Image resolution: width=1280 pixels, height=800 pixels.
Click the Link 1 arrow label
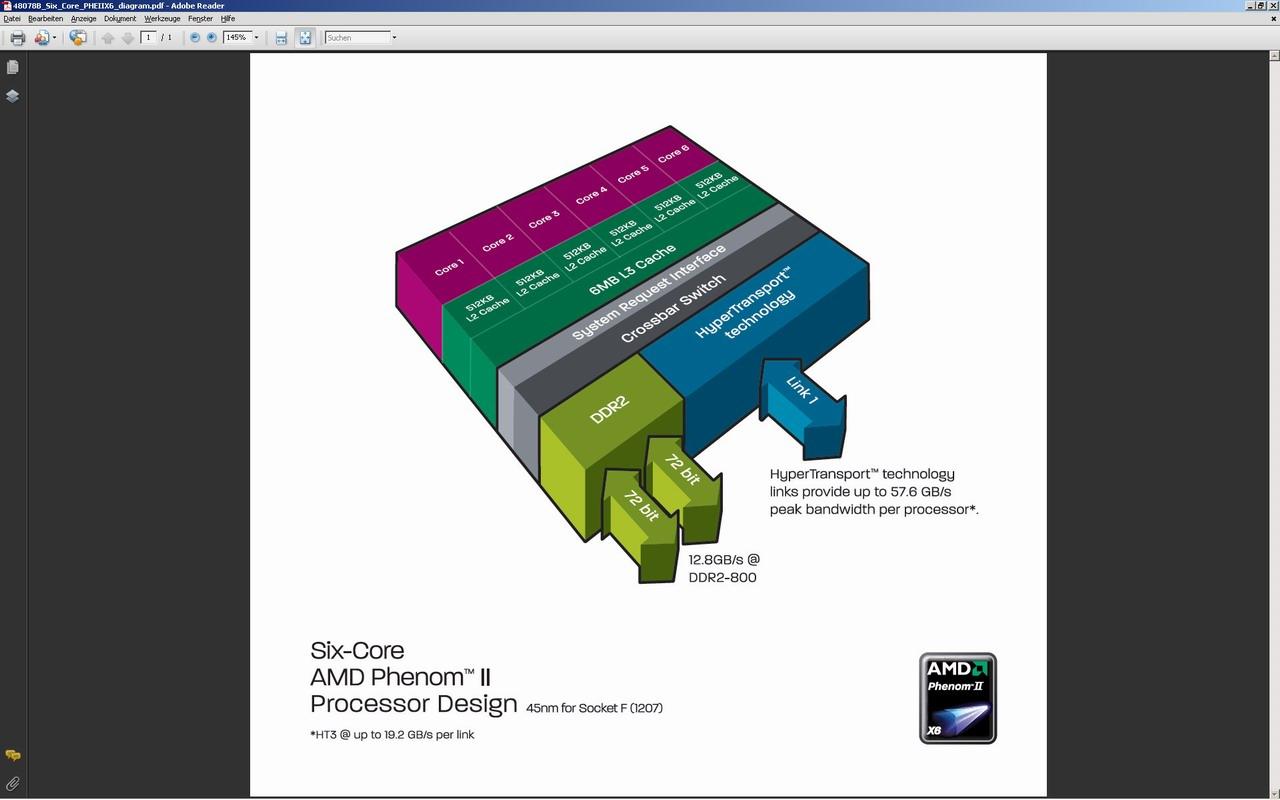(x=802, y=389)
